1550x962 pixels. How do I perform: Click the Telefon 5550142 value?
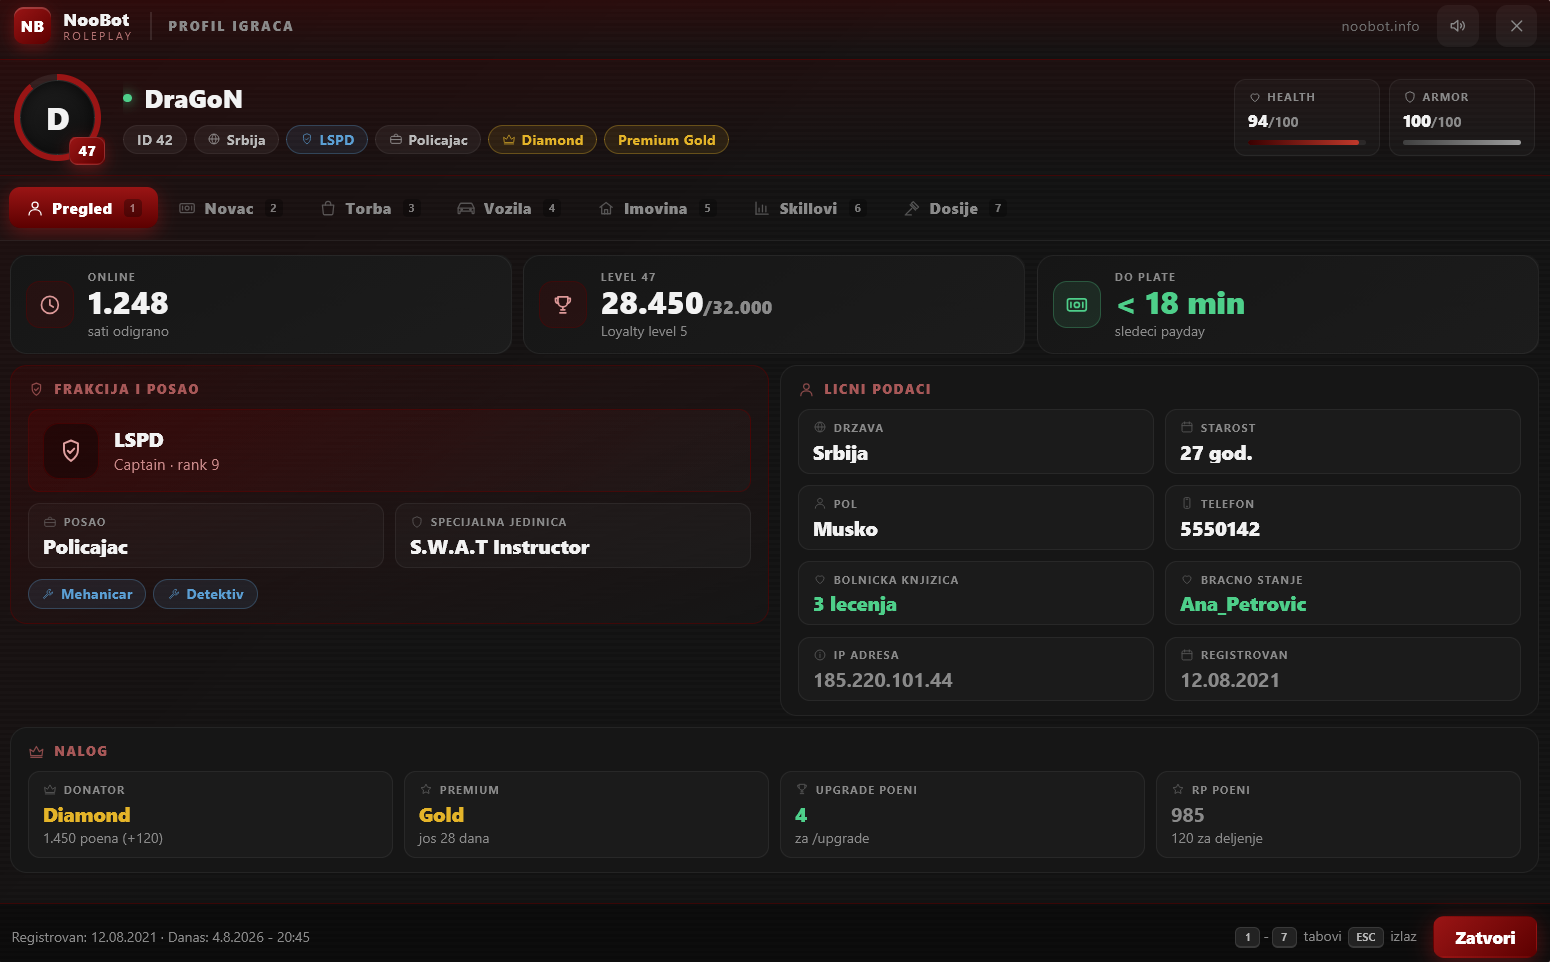[1220, 529]
